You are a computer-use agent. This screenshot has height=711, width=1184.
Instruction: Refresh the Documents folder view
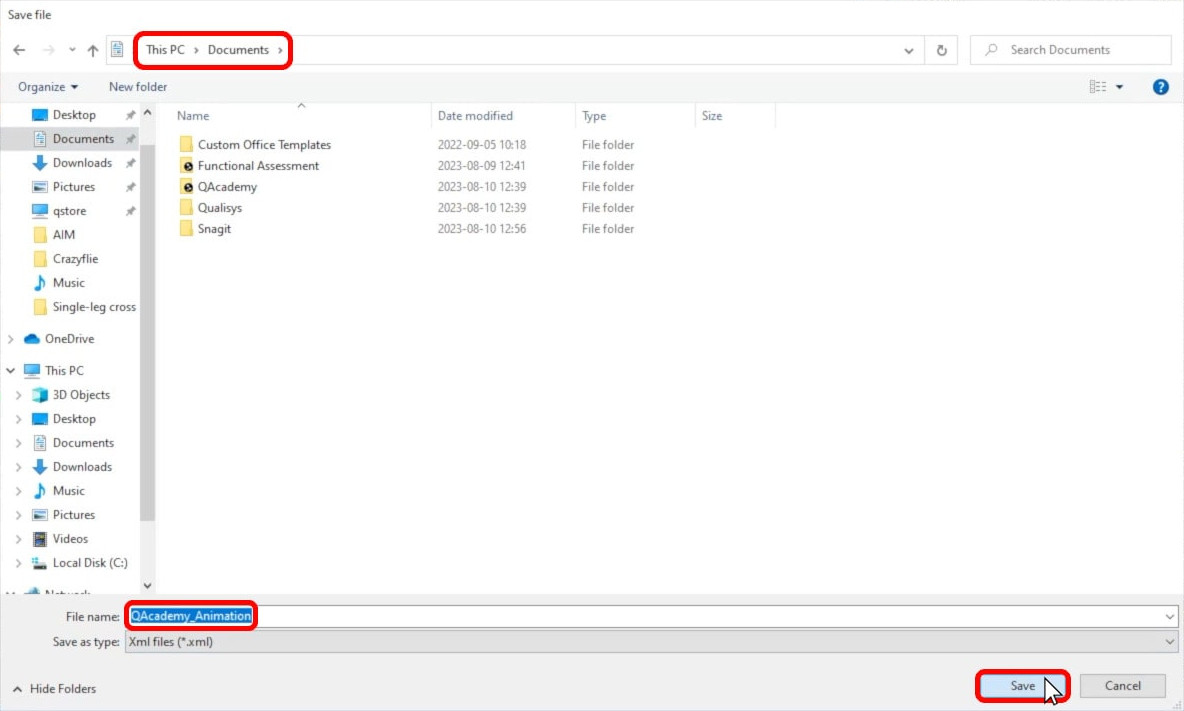[941, 50]
